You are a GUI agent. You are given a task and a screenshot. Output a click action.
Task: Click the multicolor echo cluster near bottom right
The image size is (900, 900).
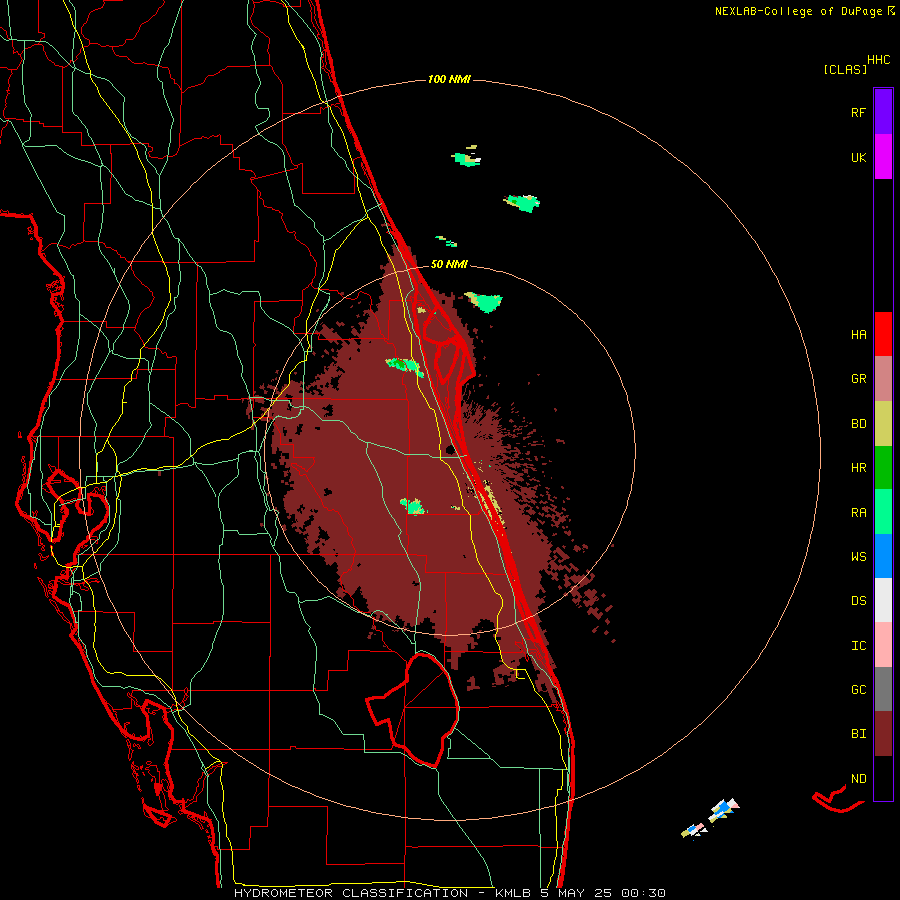(711, 818)
